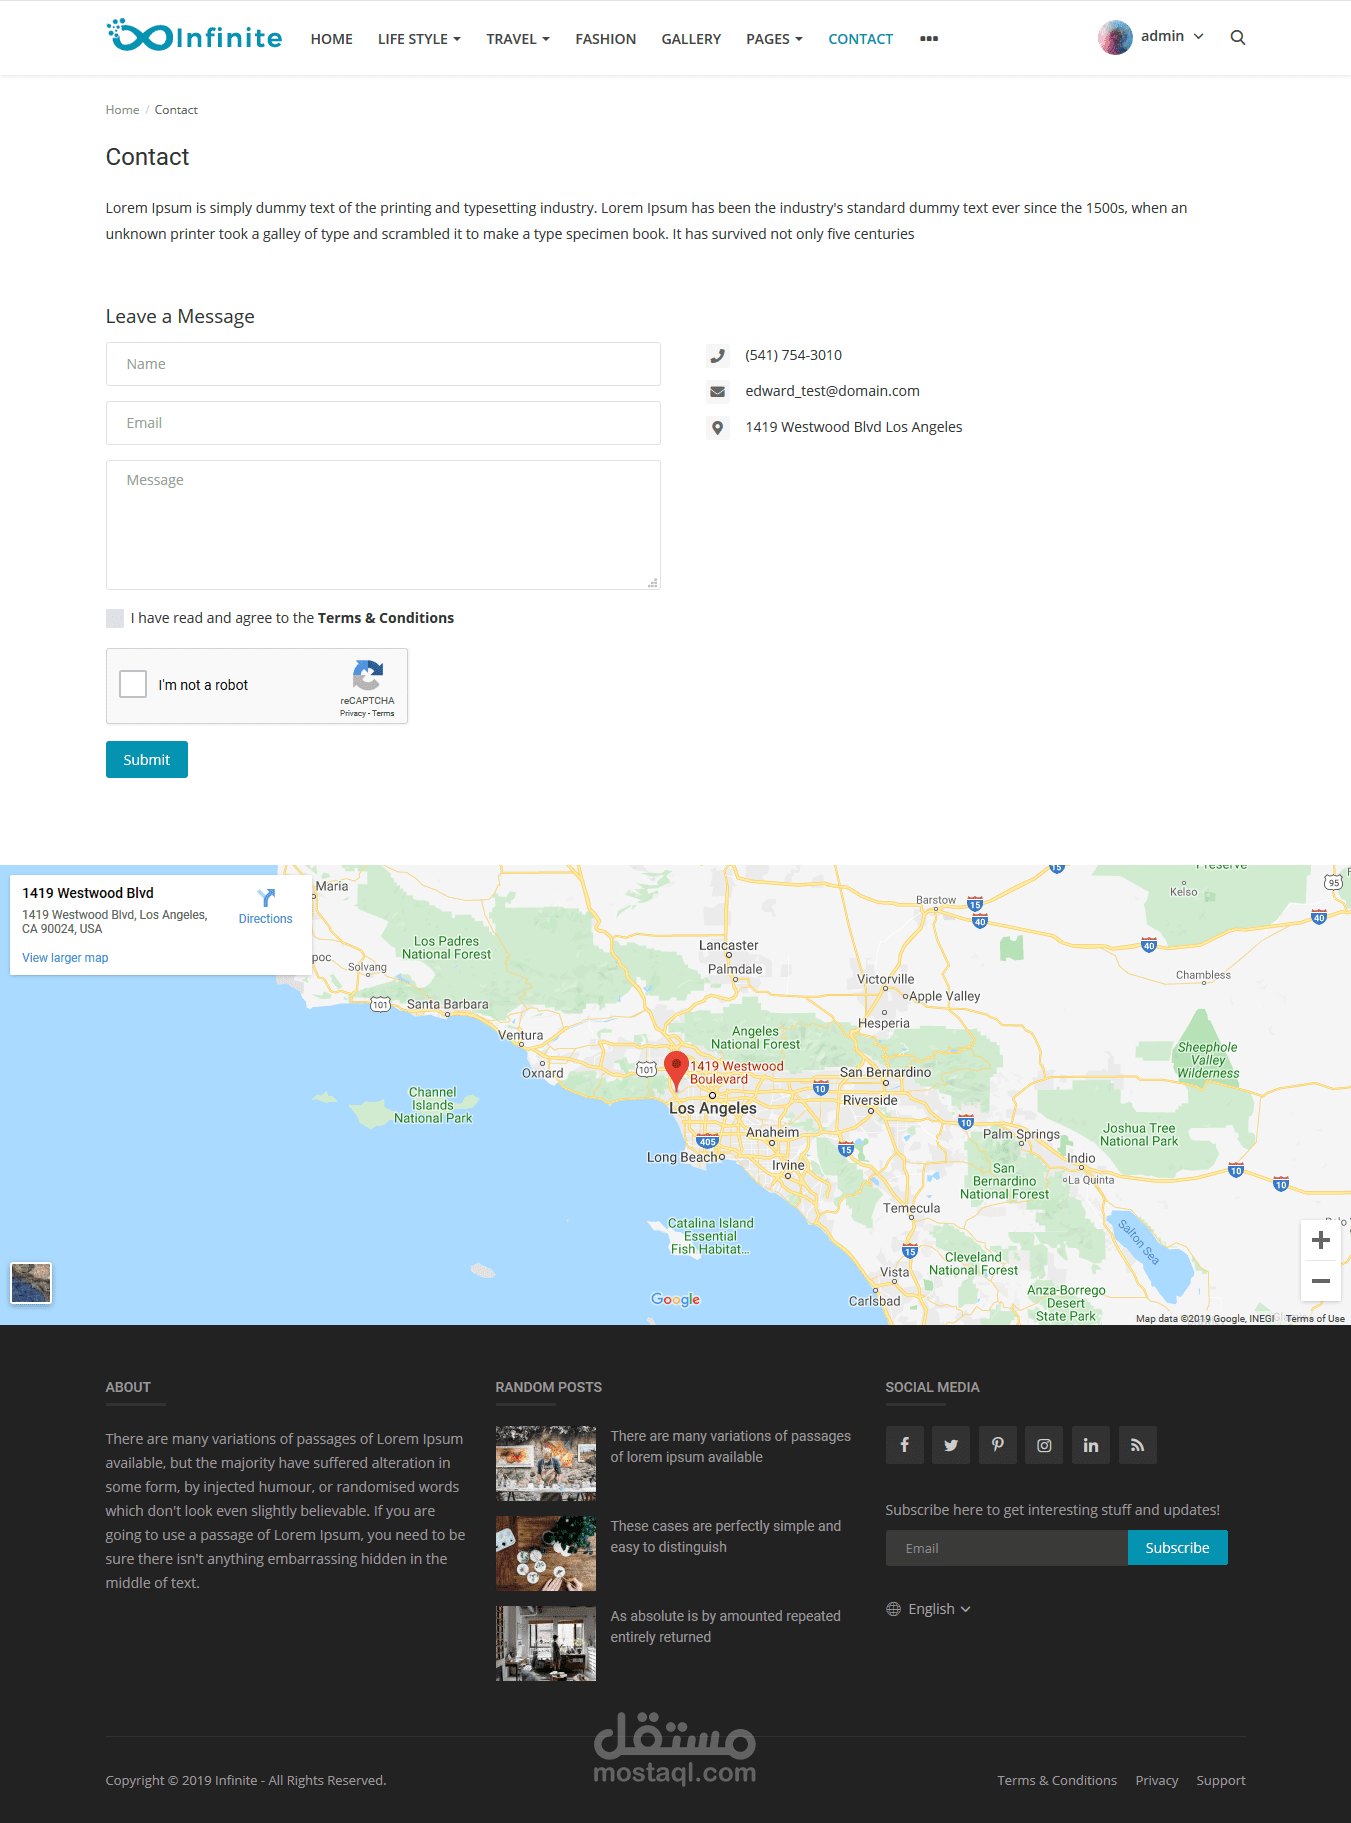Click the phone icon beside (541) 754-3010
The height and width of the screenshot is (1823, 1351).
coord(717,355)
